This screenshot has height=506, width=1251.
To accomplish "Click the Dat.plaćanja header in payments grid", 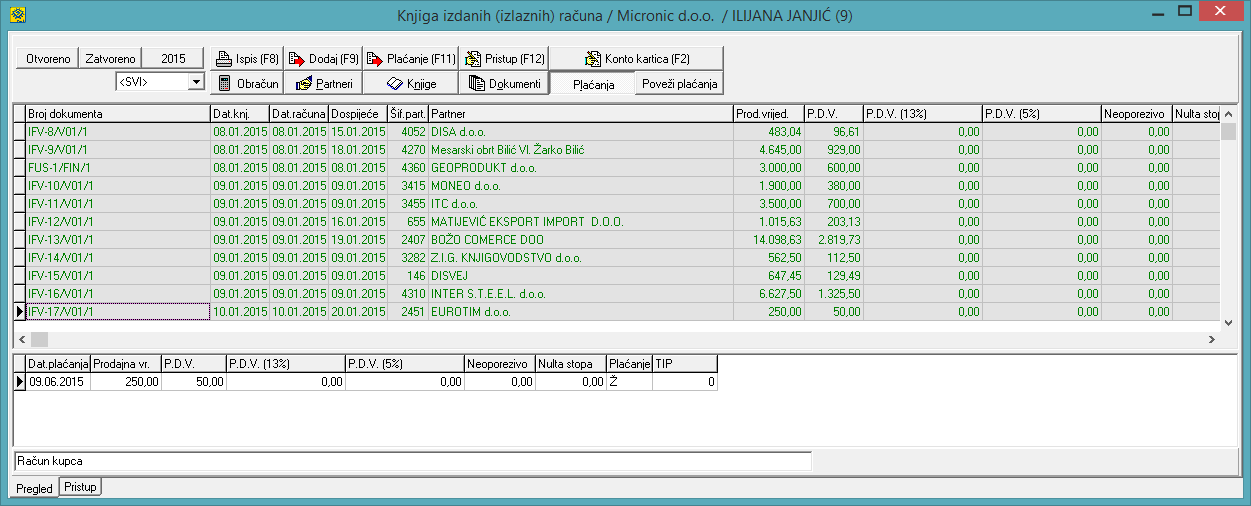I will 58,364.
